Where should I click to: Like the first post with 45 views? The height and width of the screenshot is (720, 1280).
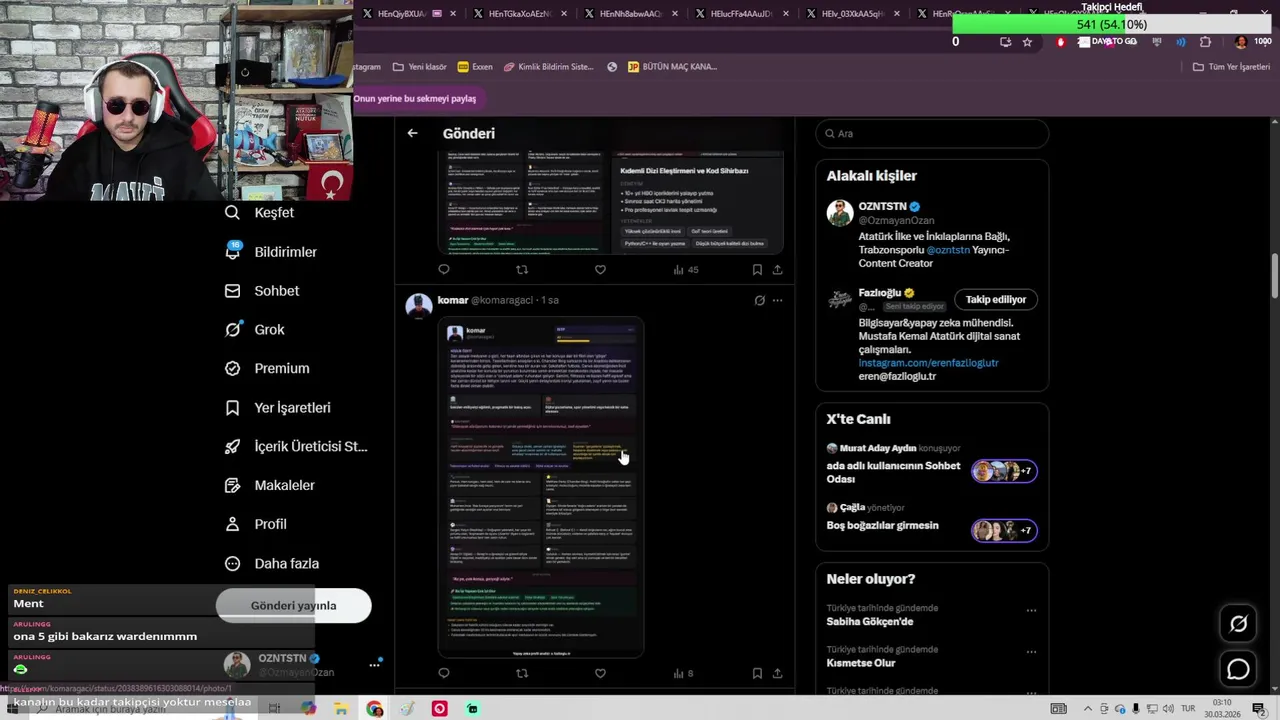[600, 270]
